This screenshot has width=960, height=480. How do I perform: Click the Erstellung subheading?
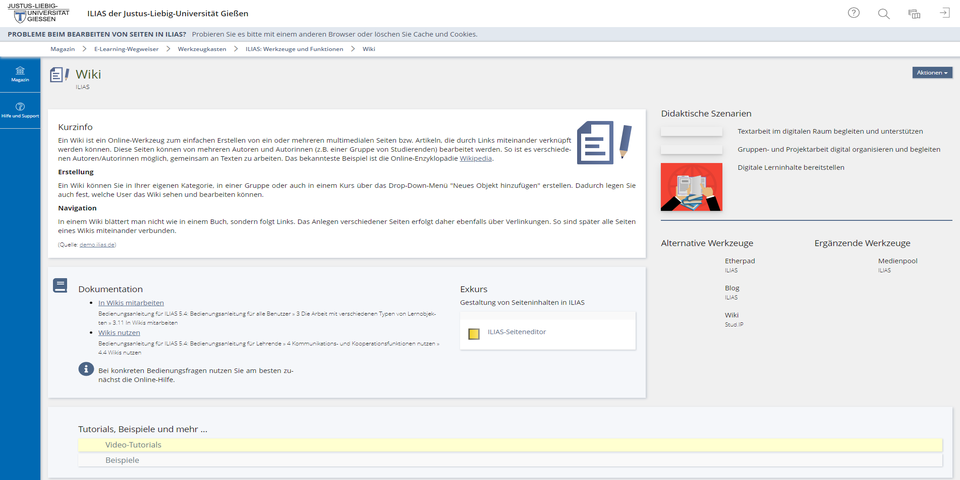(x=76, y=172)
